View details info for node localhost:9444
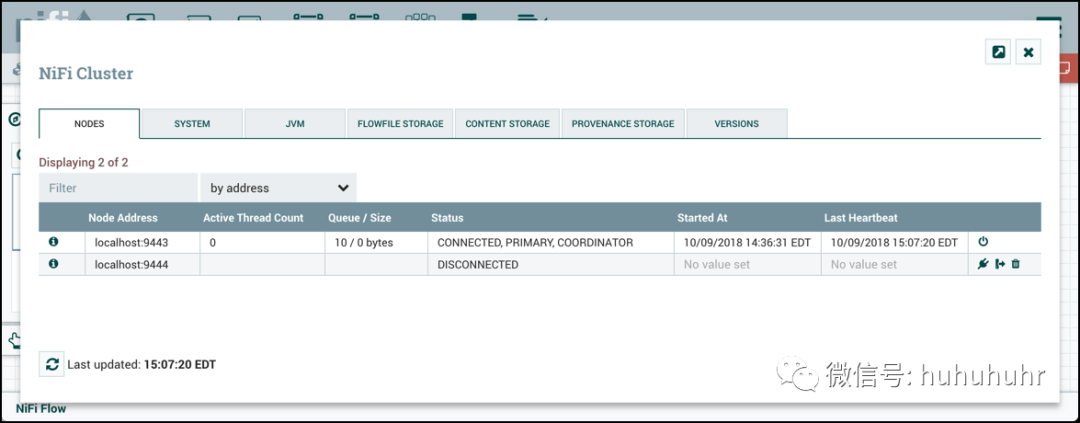 pyautogui.click(x=54, y=264)
